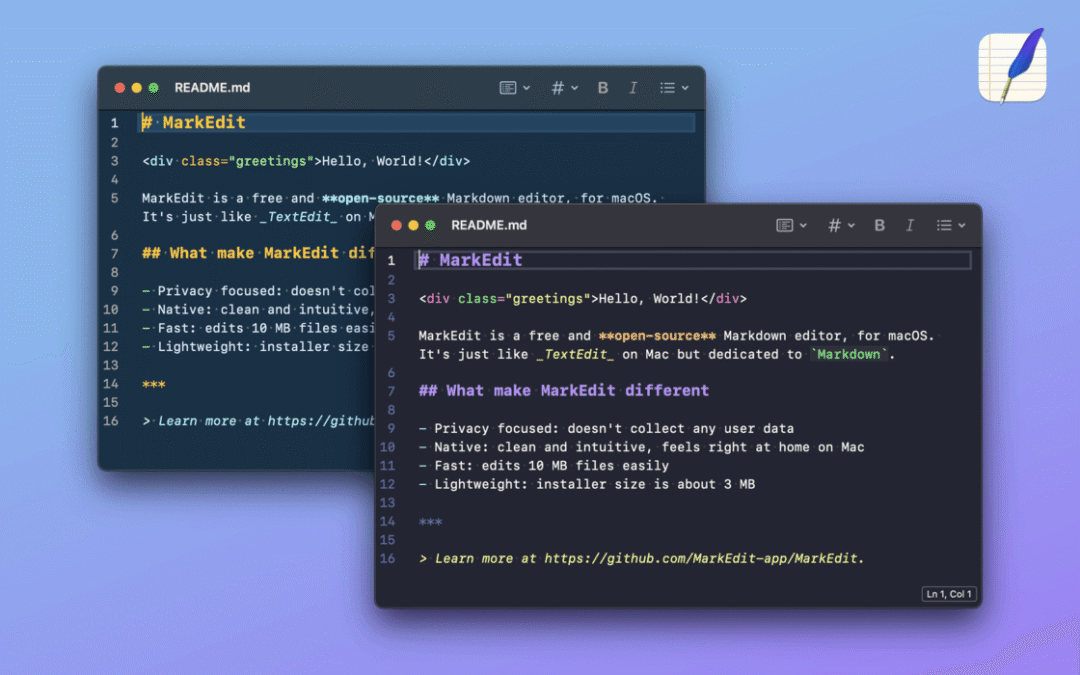The width and height of the screenshot is (1080, 675).
Task: Zoom the front README.md window
Action: pos(430,225)
